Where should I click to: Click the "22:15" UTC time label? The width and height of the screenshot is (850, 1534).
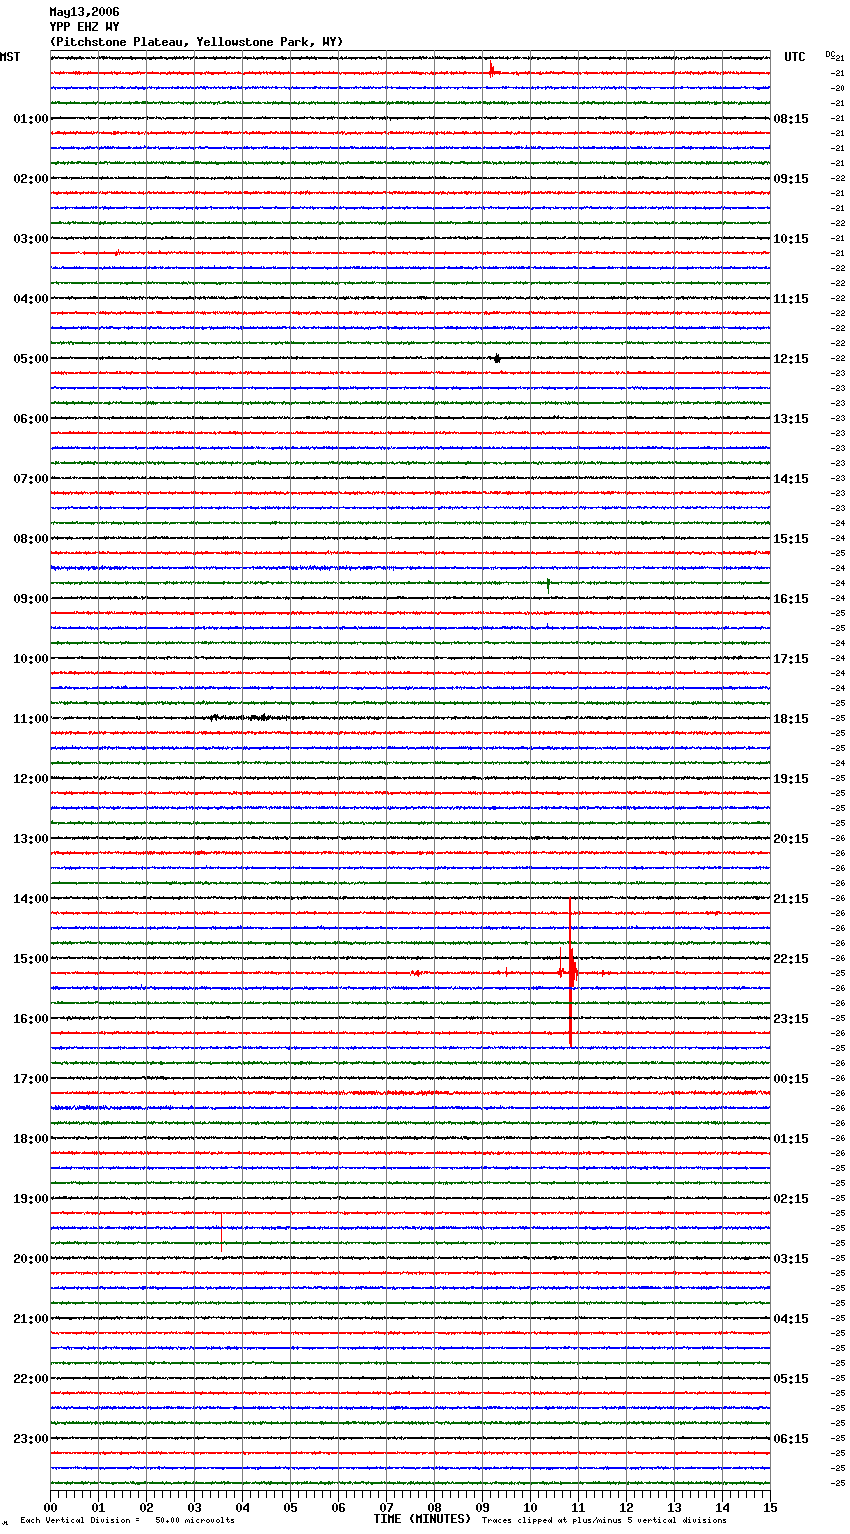(791, 959)
